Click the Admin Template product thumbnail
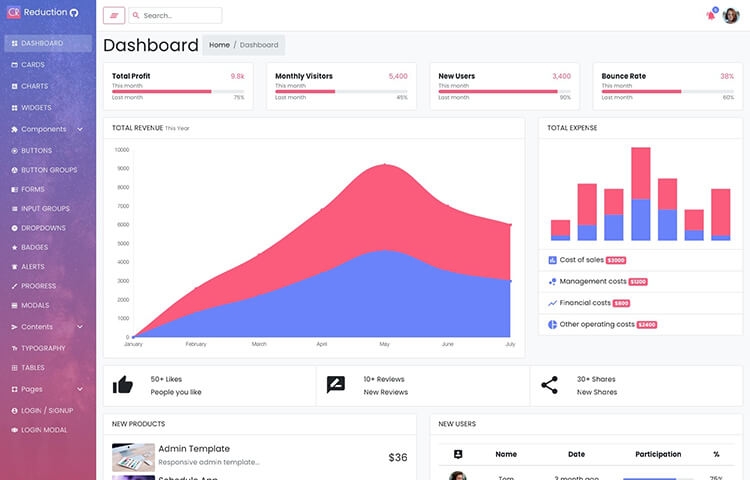 click(x=133, y=457)
